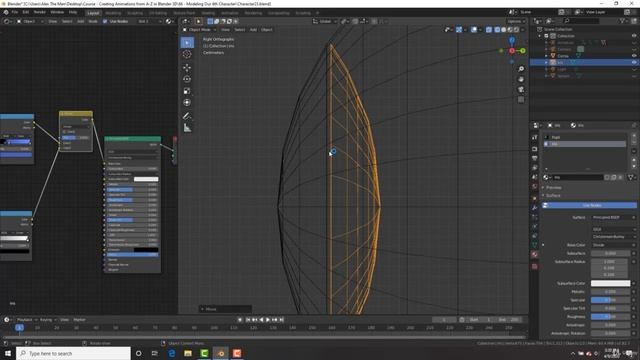Open the Keying popover in timeline
This screenshot has width=640, height=360.
[48, 320]
